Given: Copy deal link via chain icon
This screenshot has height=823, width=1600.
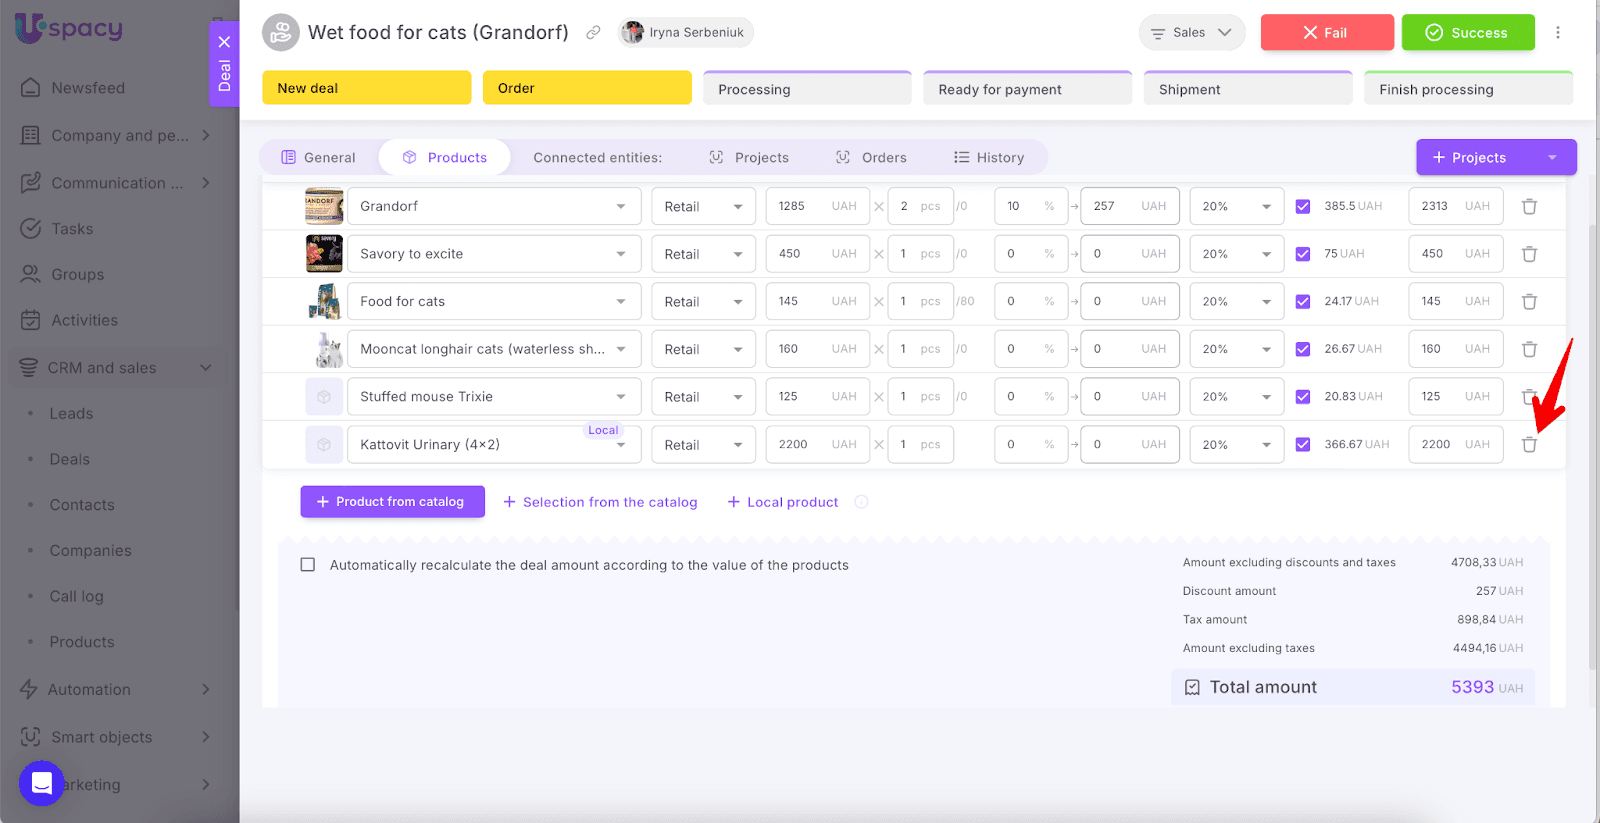Looking at the screenshot, I should click(x=593, y=33).
